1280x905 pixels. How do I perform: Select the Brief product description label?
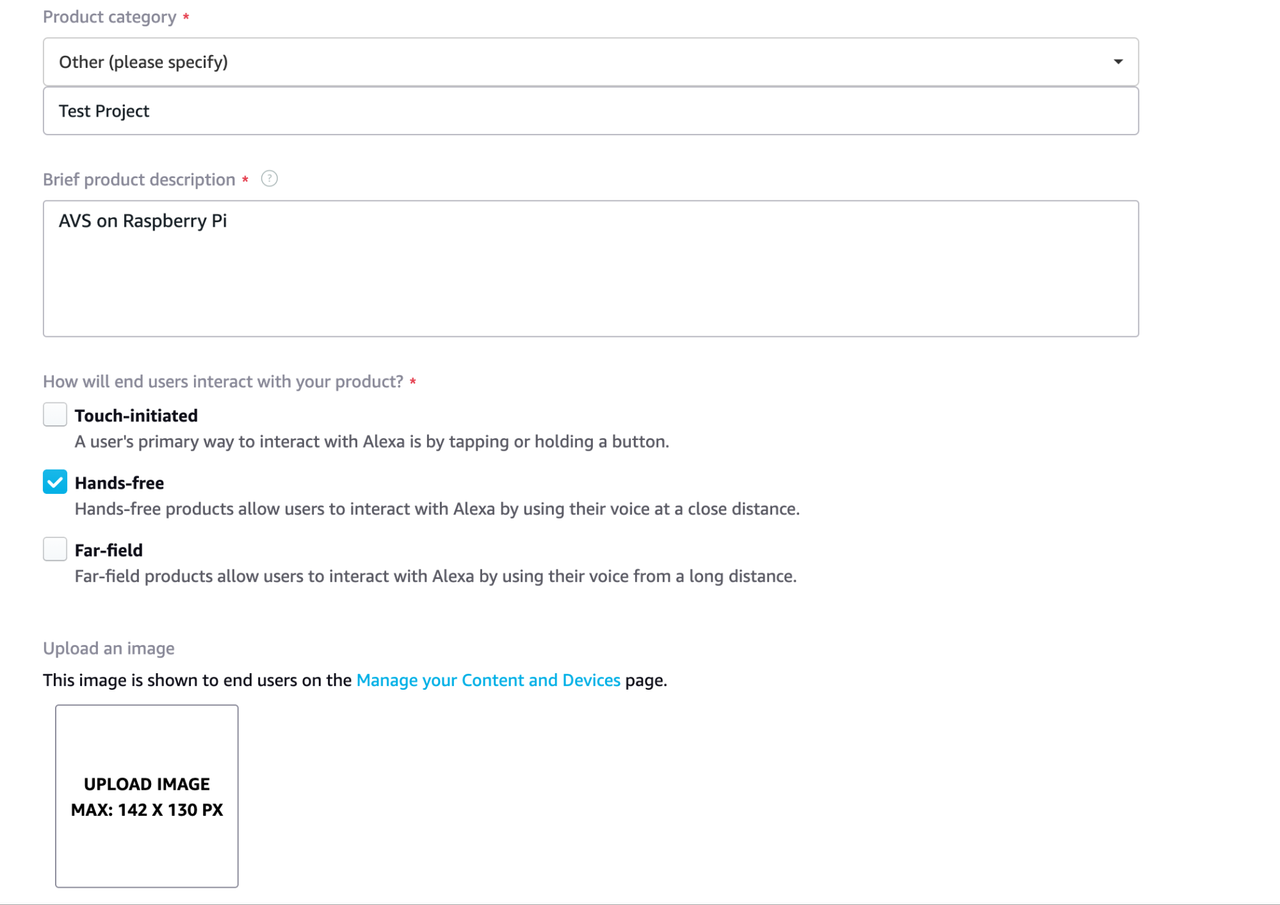tap(139, 180)
